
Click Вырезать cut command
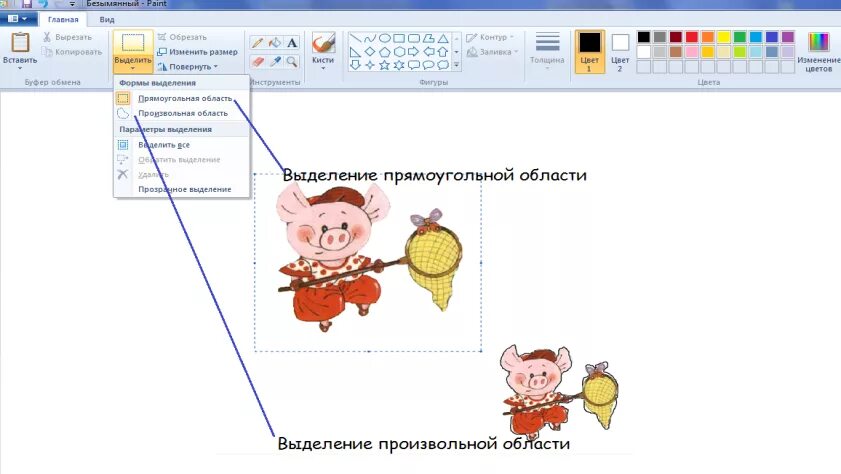tap(68, 37)
